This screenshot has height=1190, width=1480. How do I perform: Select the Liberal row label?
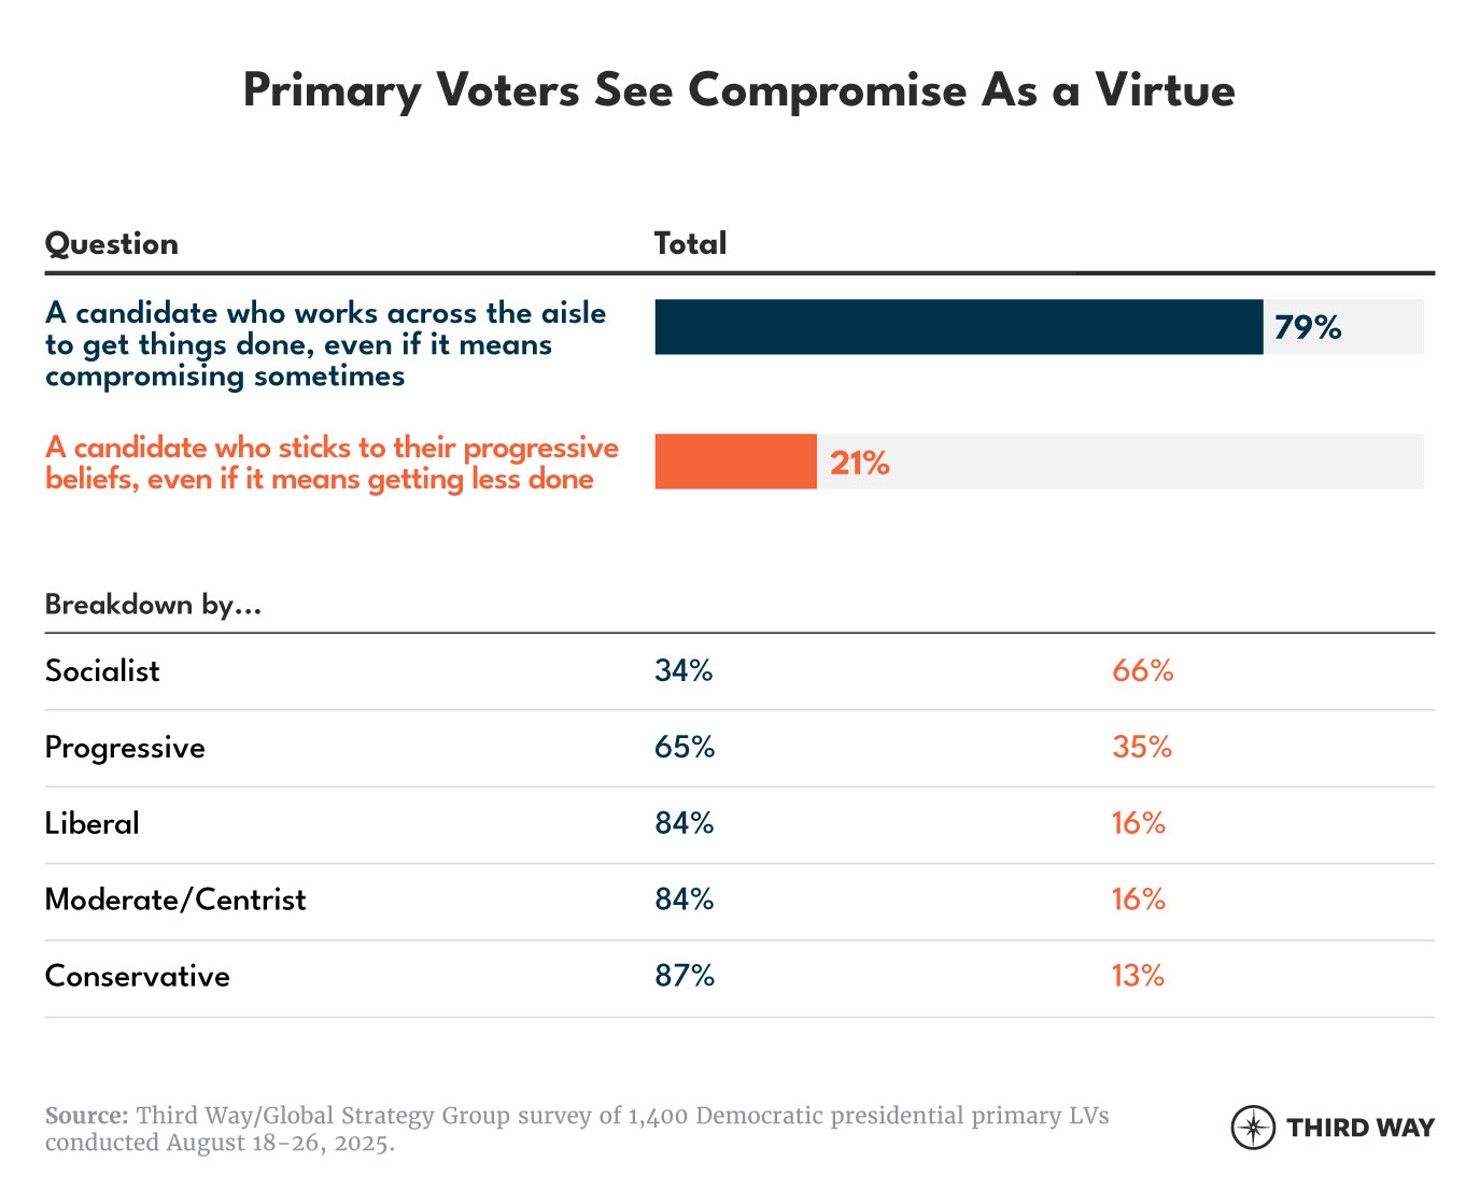pos(92,824)
